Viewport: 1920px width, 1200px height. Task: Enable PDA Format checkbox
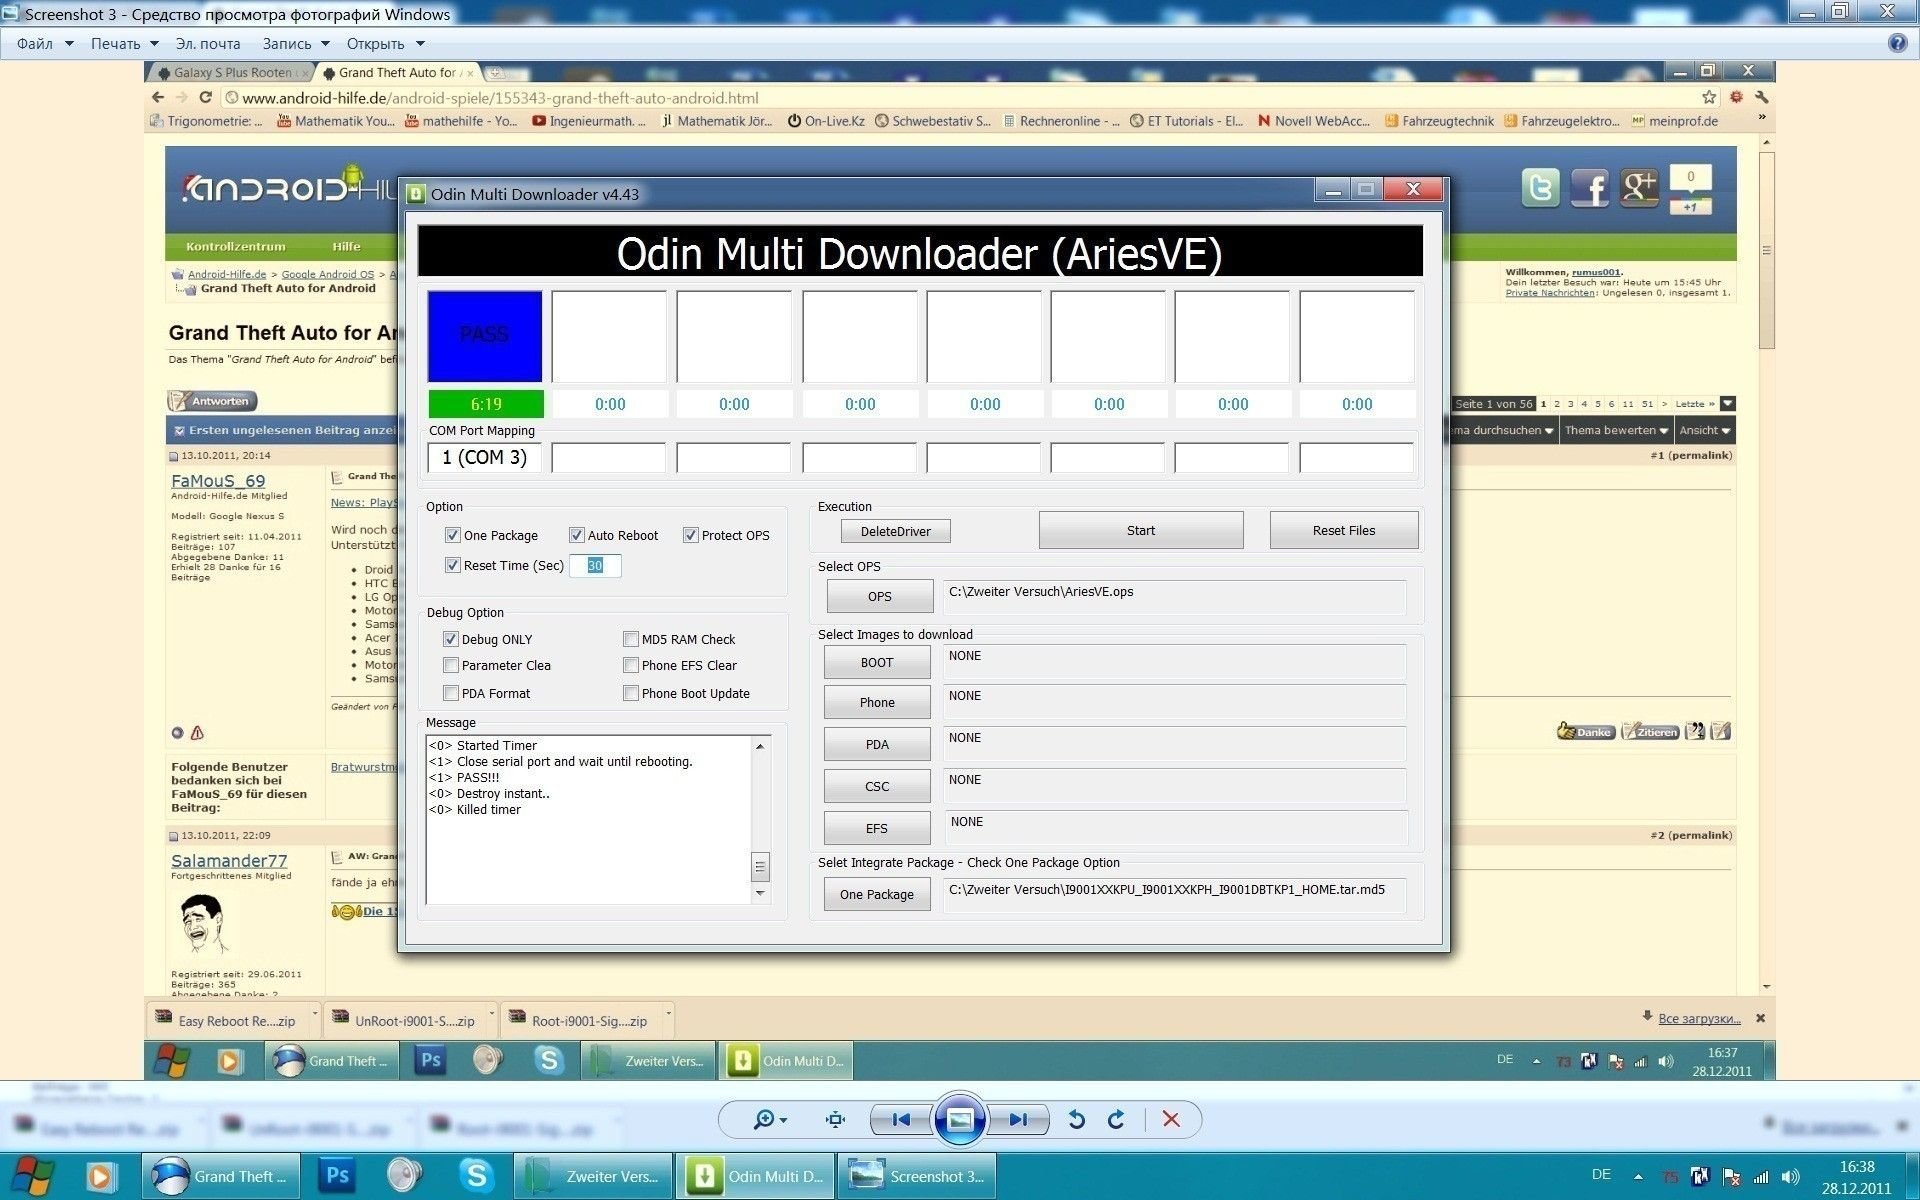pyautogui.click(x=450, y=693)
